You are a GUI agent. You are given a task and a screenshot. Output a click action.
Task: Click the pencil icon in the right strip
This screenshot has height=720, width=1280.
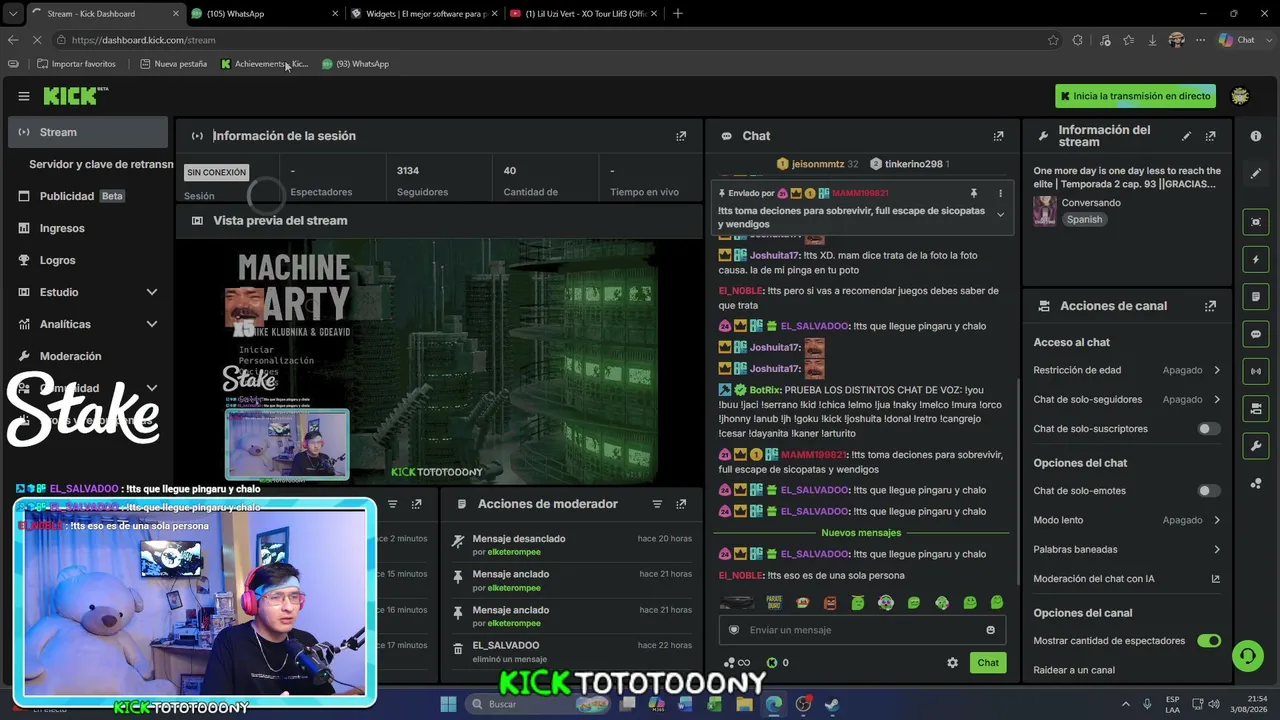click(1256, 173)
